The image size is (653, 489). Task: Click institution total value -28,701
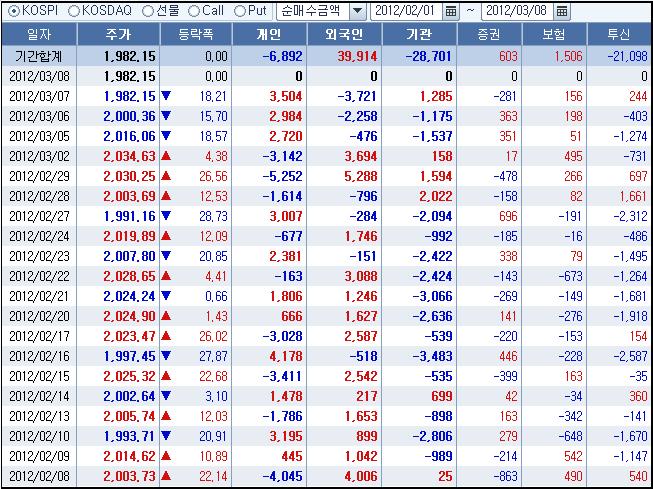[428, 56]
